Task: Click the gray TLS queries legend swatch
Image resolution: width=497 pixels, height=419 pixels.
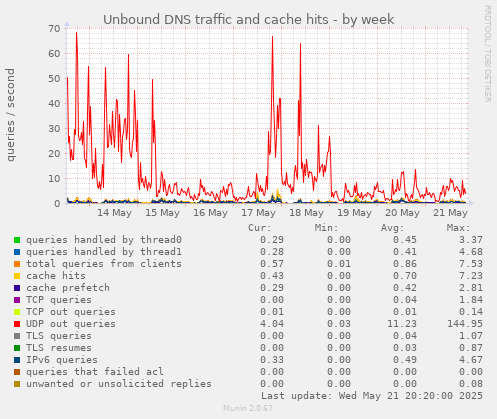Action: click(17, 336)
